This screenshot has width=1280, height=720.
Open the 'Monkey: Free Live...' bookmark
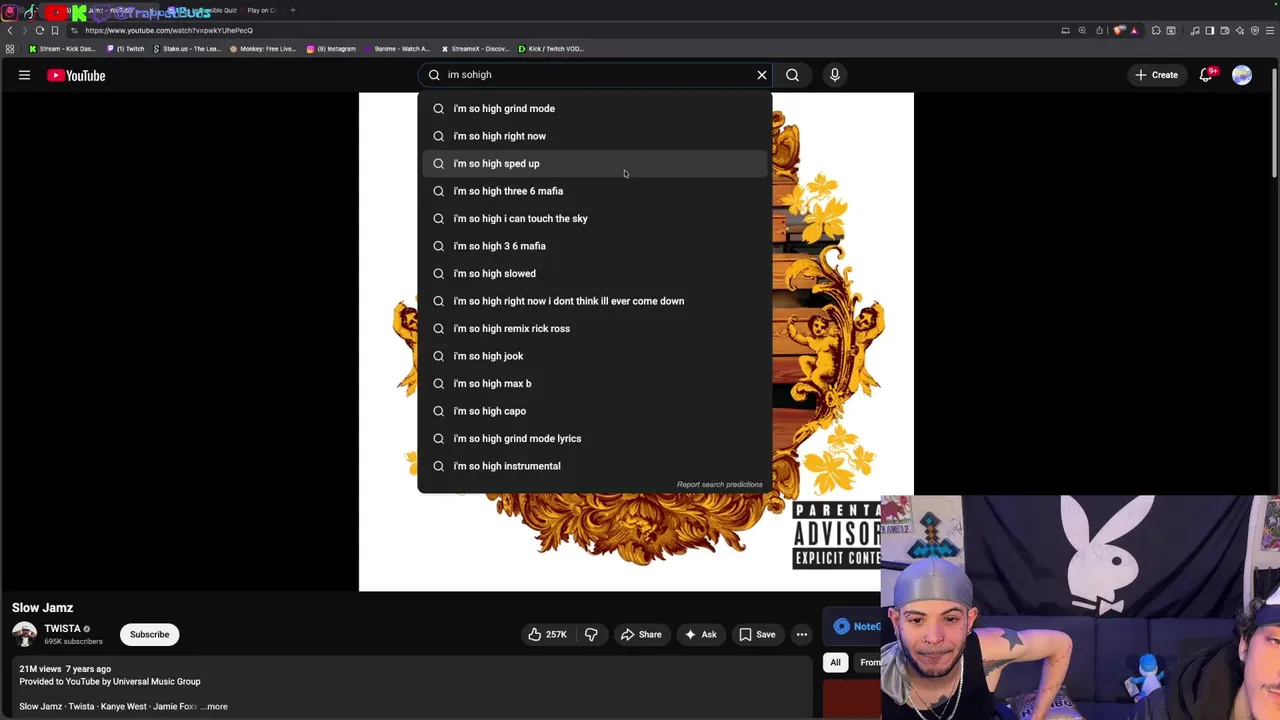pos(264,48)
